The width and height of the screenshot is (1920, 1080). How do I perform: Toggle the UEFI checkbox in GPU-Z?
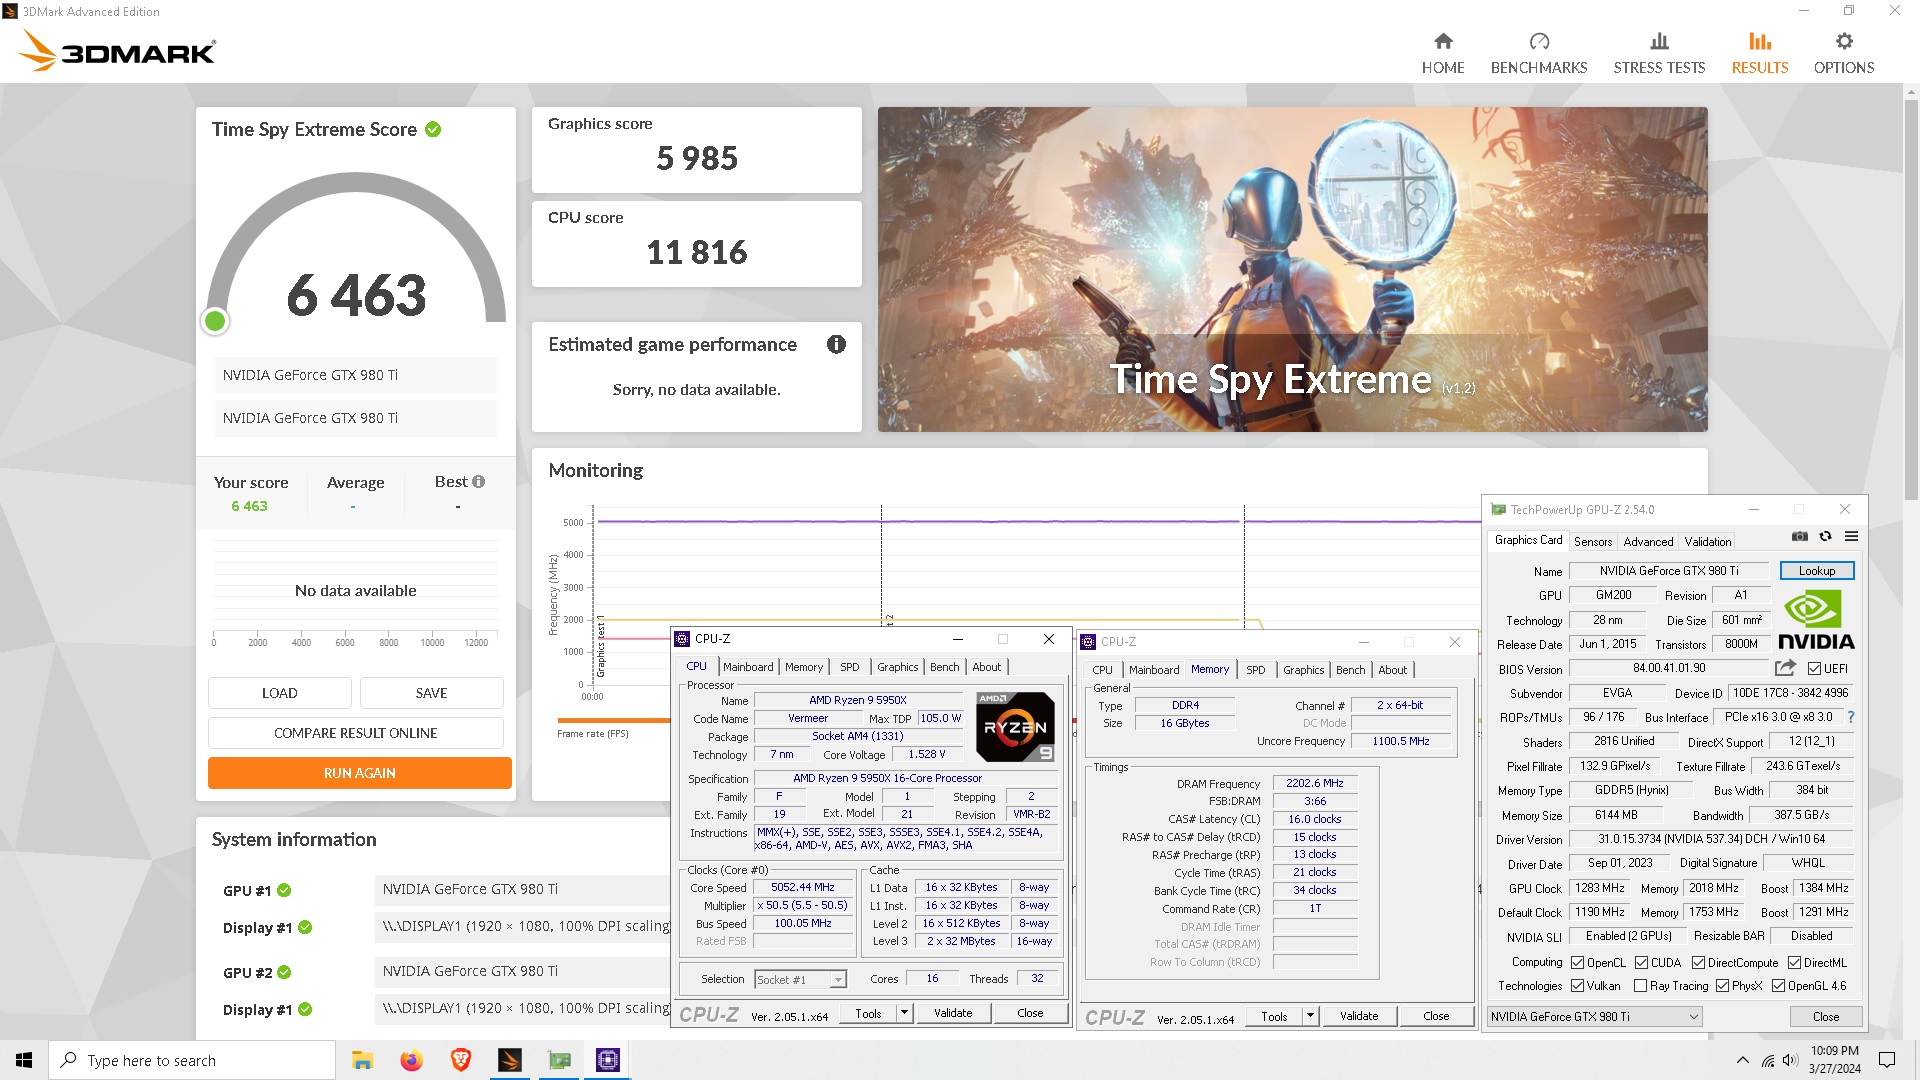[1814, 669]
